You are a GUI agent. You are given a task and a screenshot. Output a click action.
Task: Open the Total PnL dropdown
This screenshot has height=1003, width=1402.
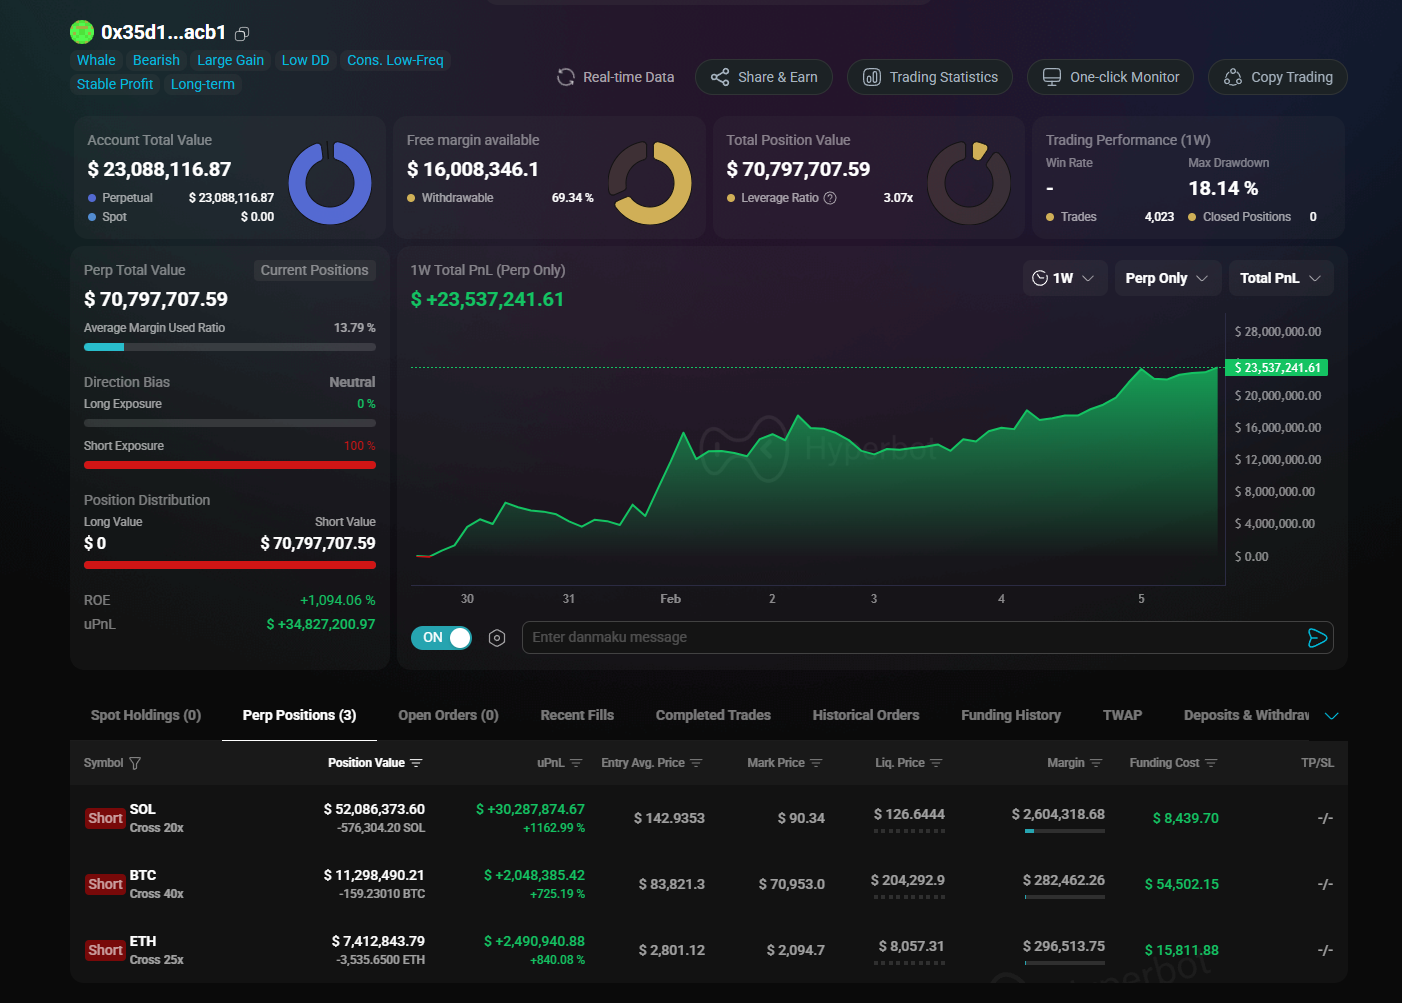coord(1280,278)
